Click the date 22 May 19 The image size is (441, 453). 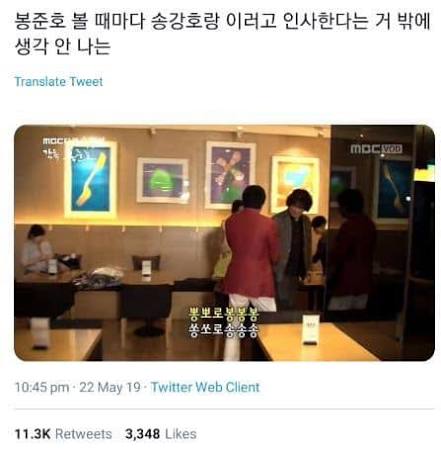[110, 387]
